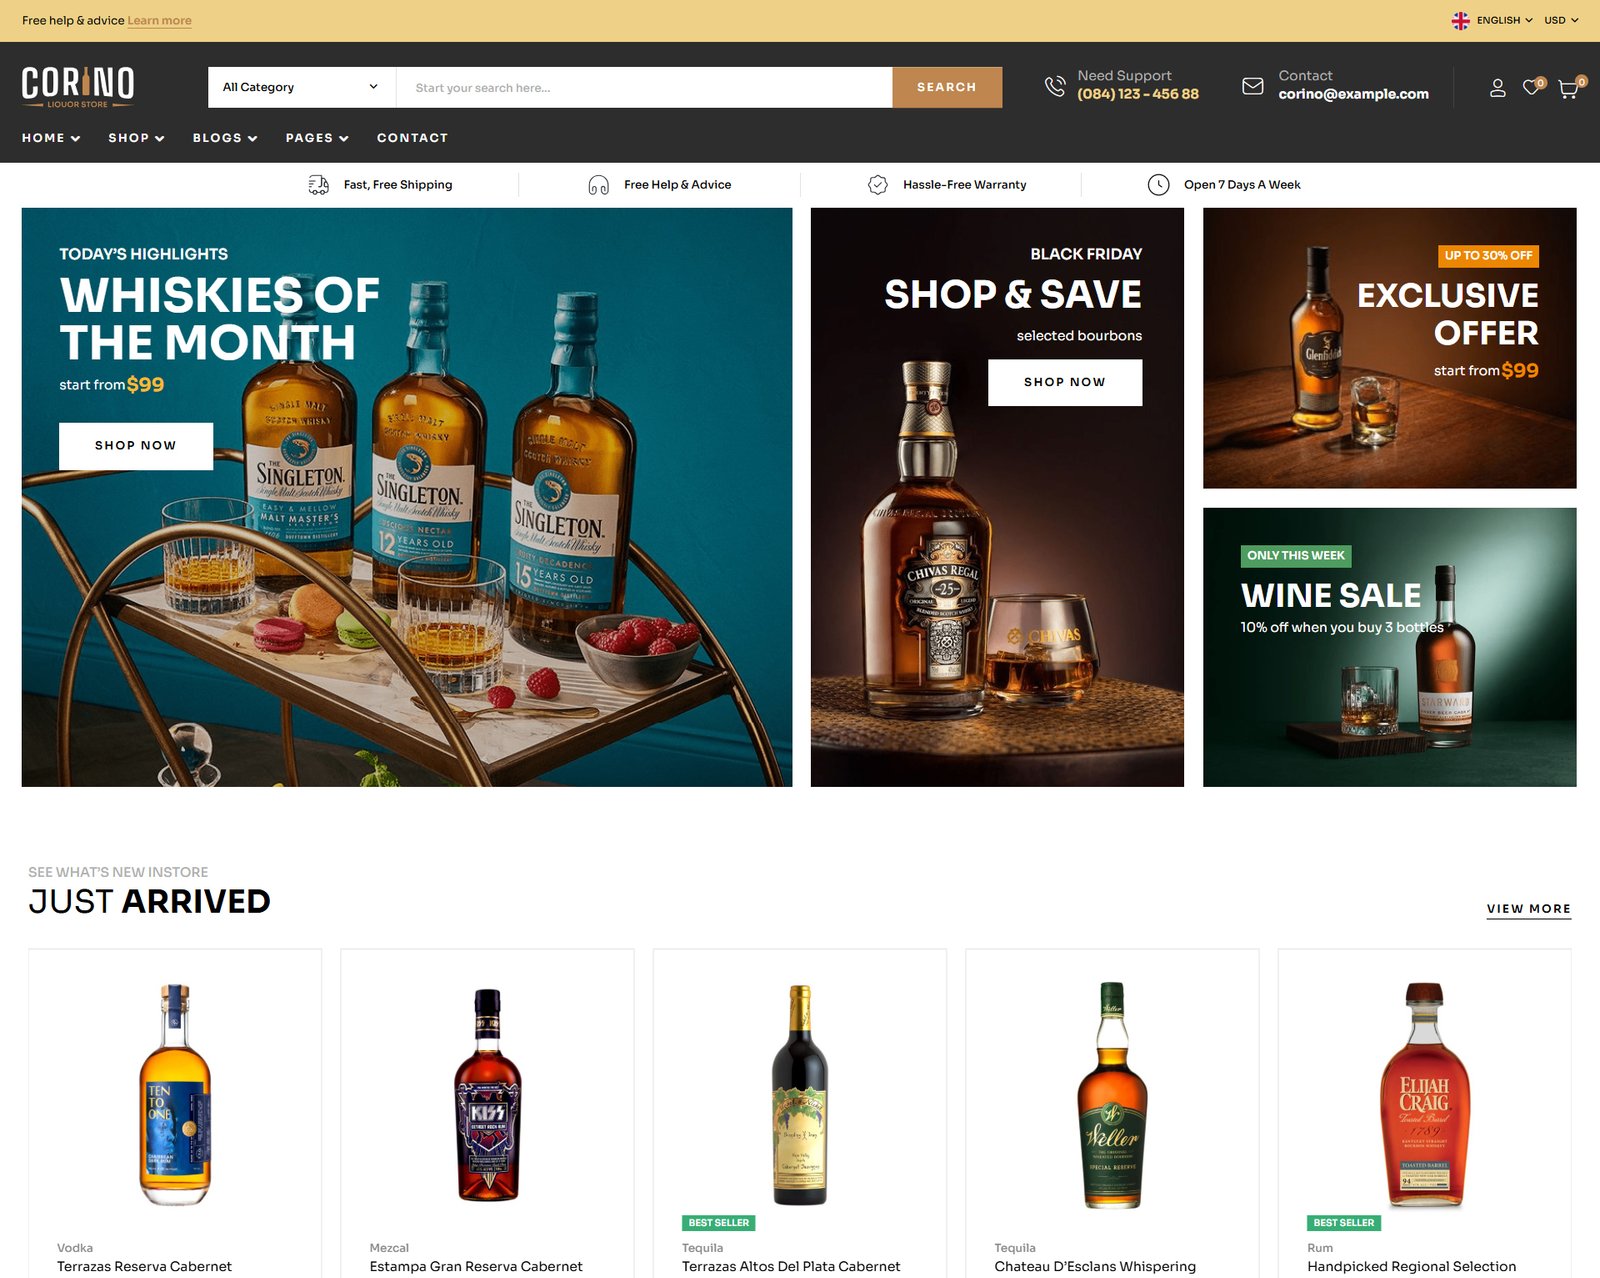
Task: Open Terrazas Reserva Cabernet product title
Action: 144,1266
